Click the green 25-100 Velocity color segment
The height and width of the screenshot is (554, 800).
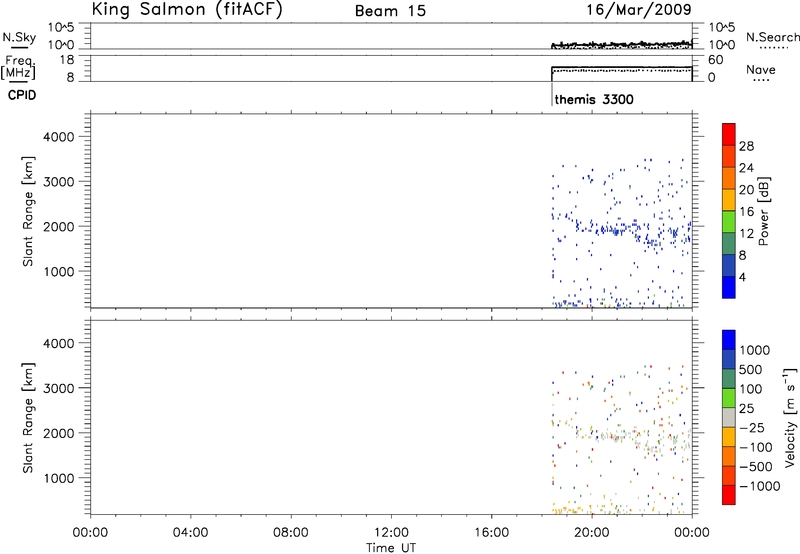(729, 398)
